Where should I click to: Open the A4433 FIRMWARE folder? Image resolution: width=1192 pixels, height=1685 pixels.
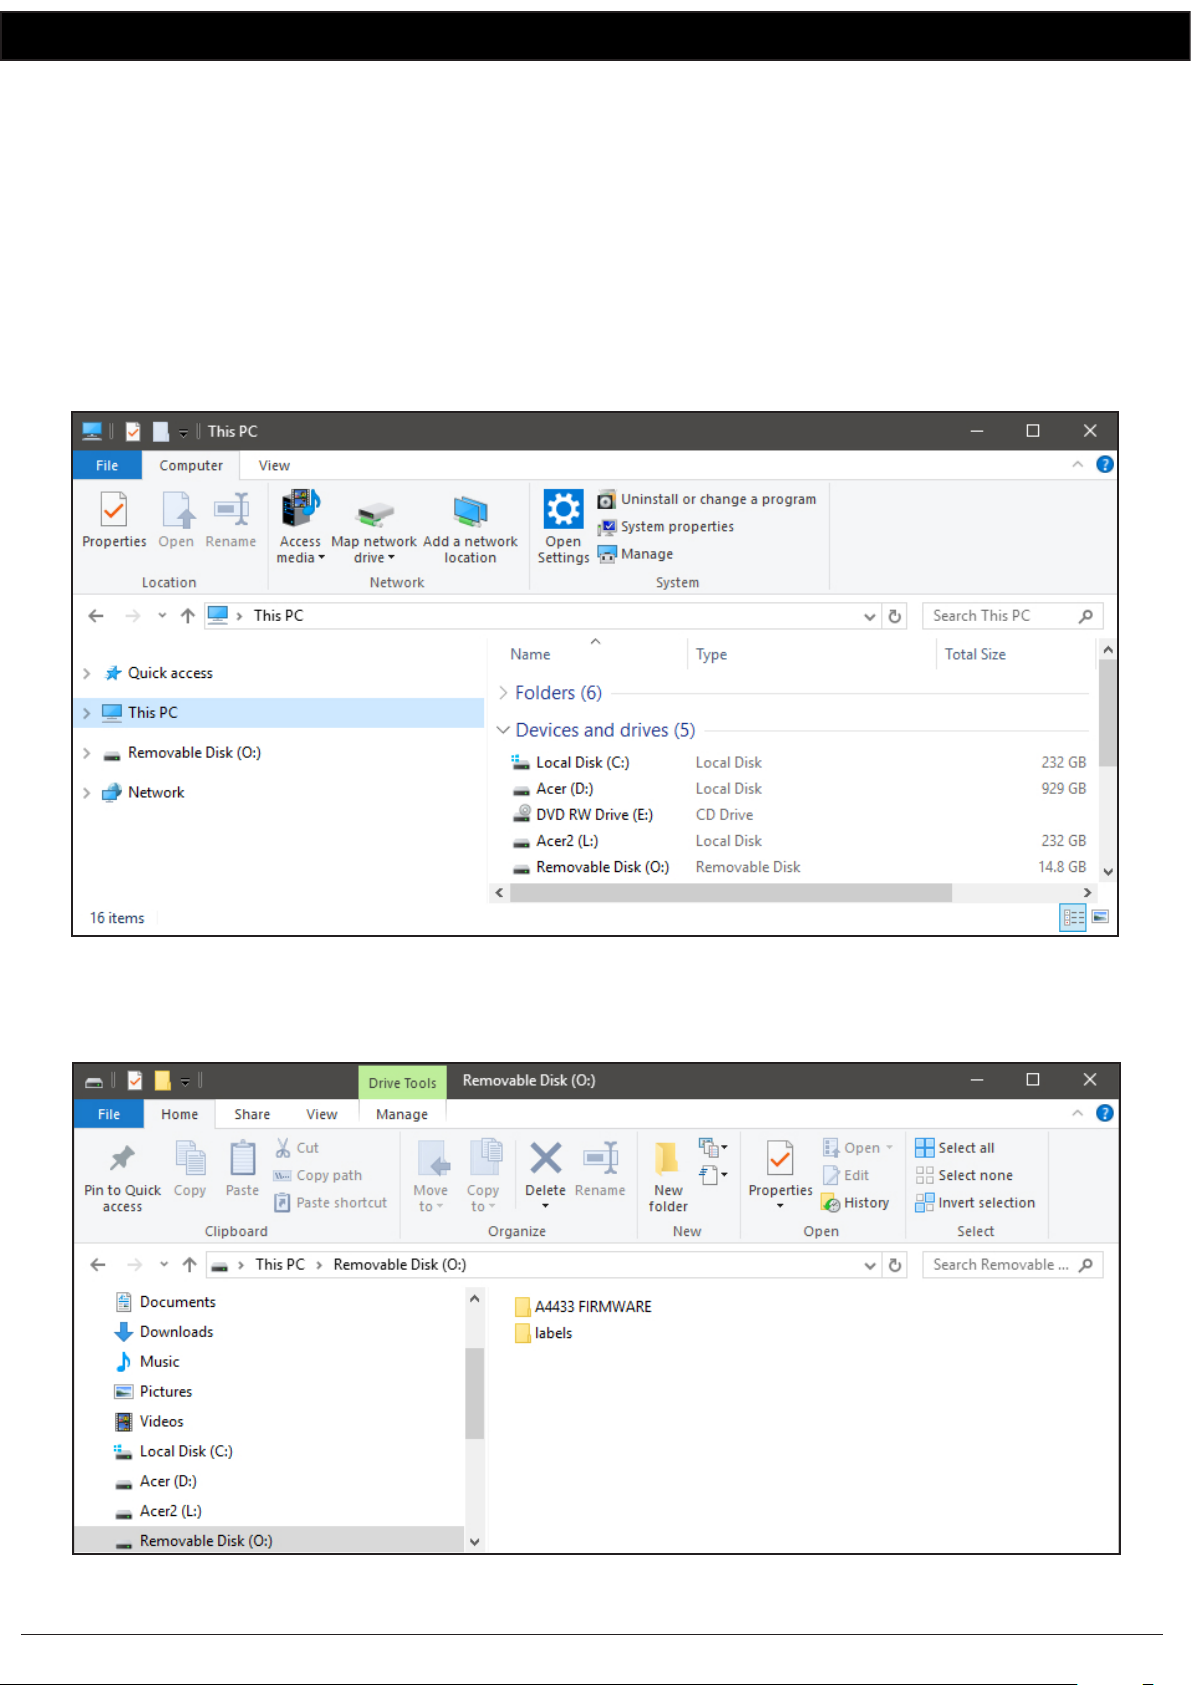[583, 1307]
